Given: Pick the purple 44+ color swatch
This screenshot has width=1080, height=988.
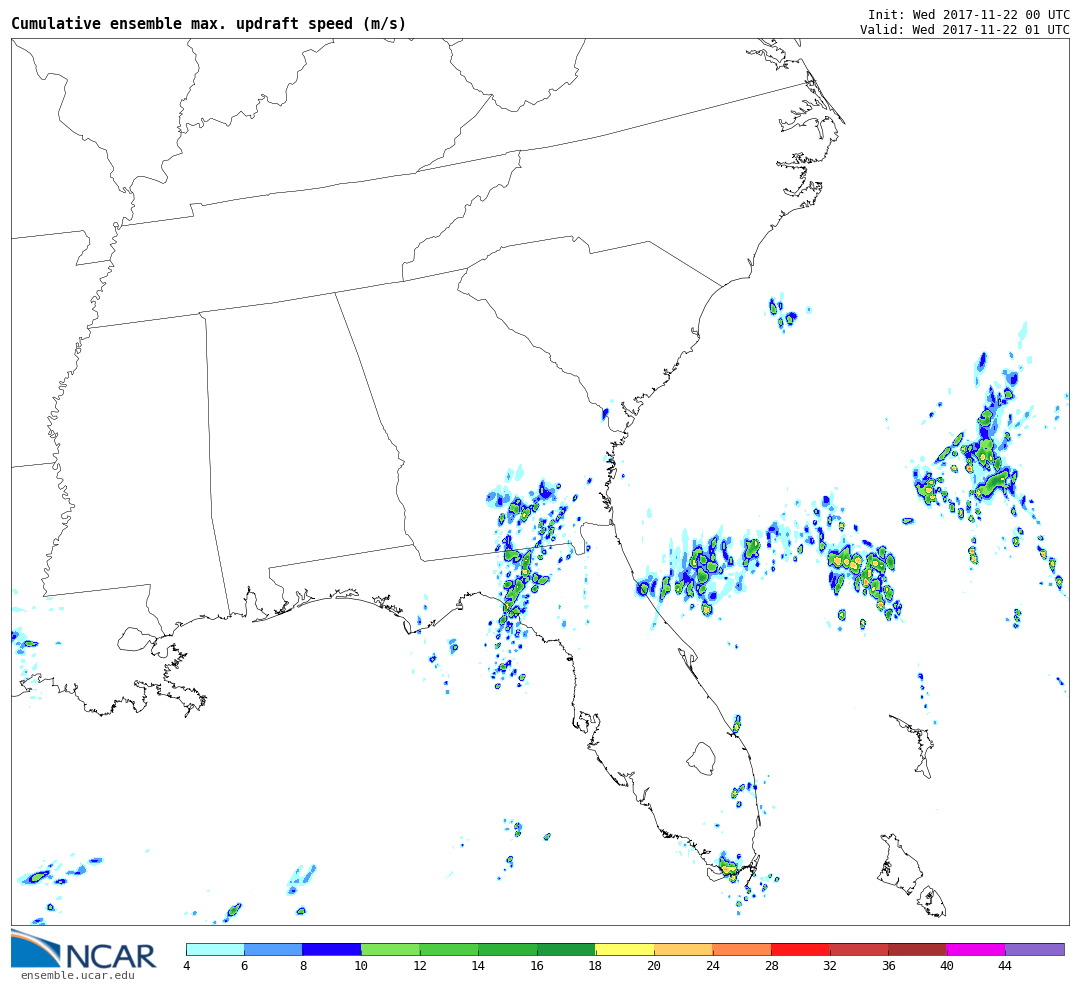Looking at the screenshot, I should click(x=1035, y=949).
